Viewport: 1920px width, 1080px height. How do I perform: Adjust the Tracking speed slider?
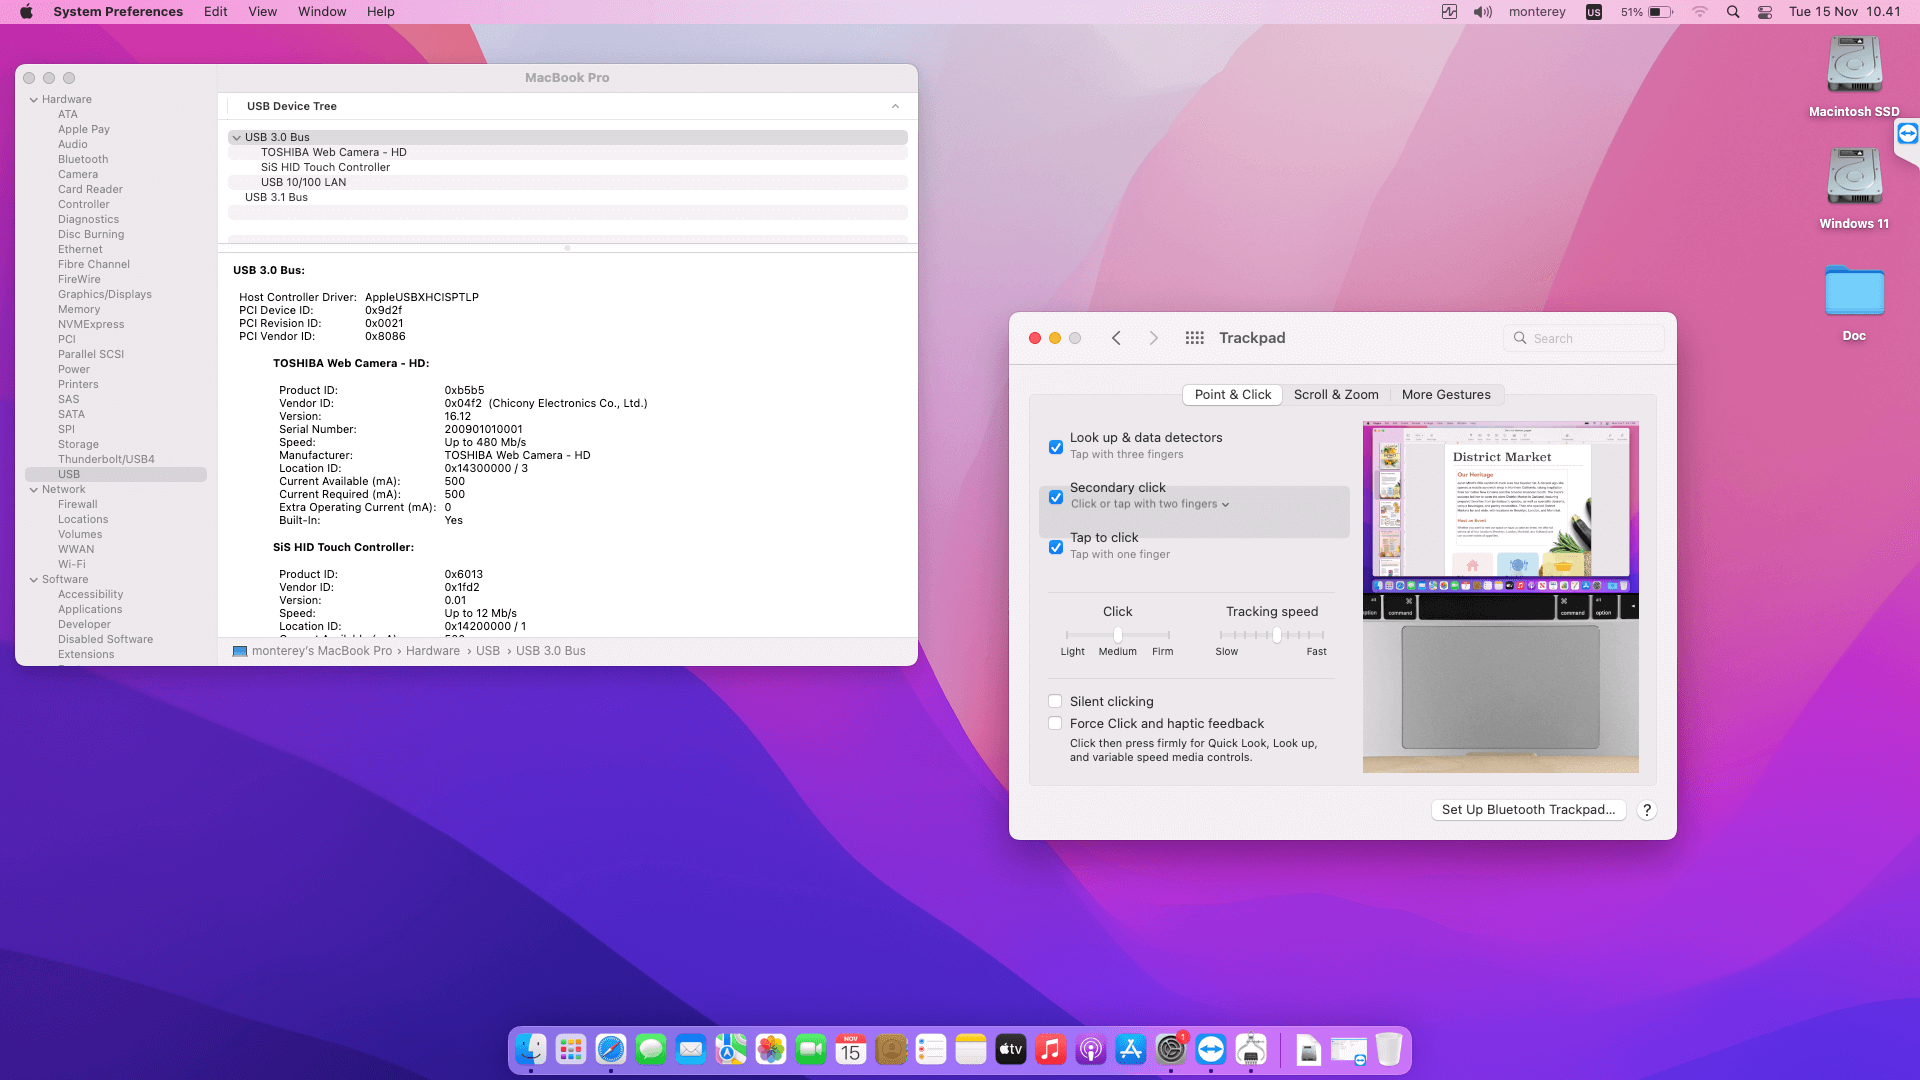point(1277,635)
